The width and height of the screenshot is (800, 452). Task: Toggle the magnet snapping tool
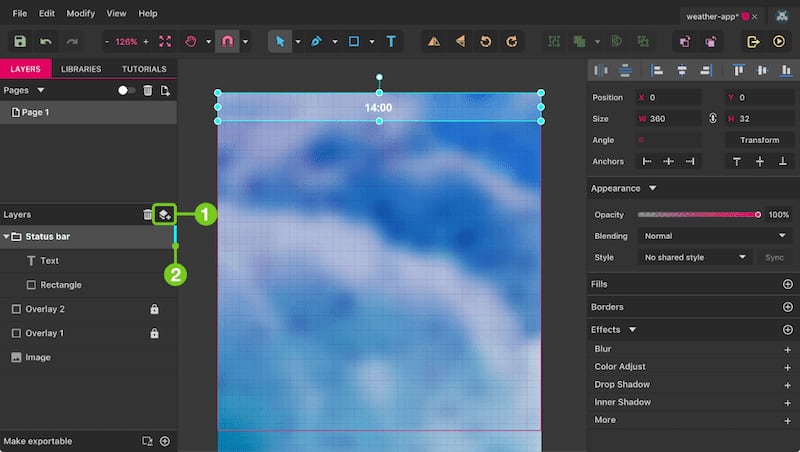tap(228, 41)
